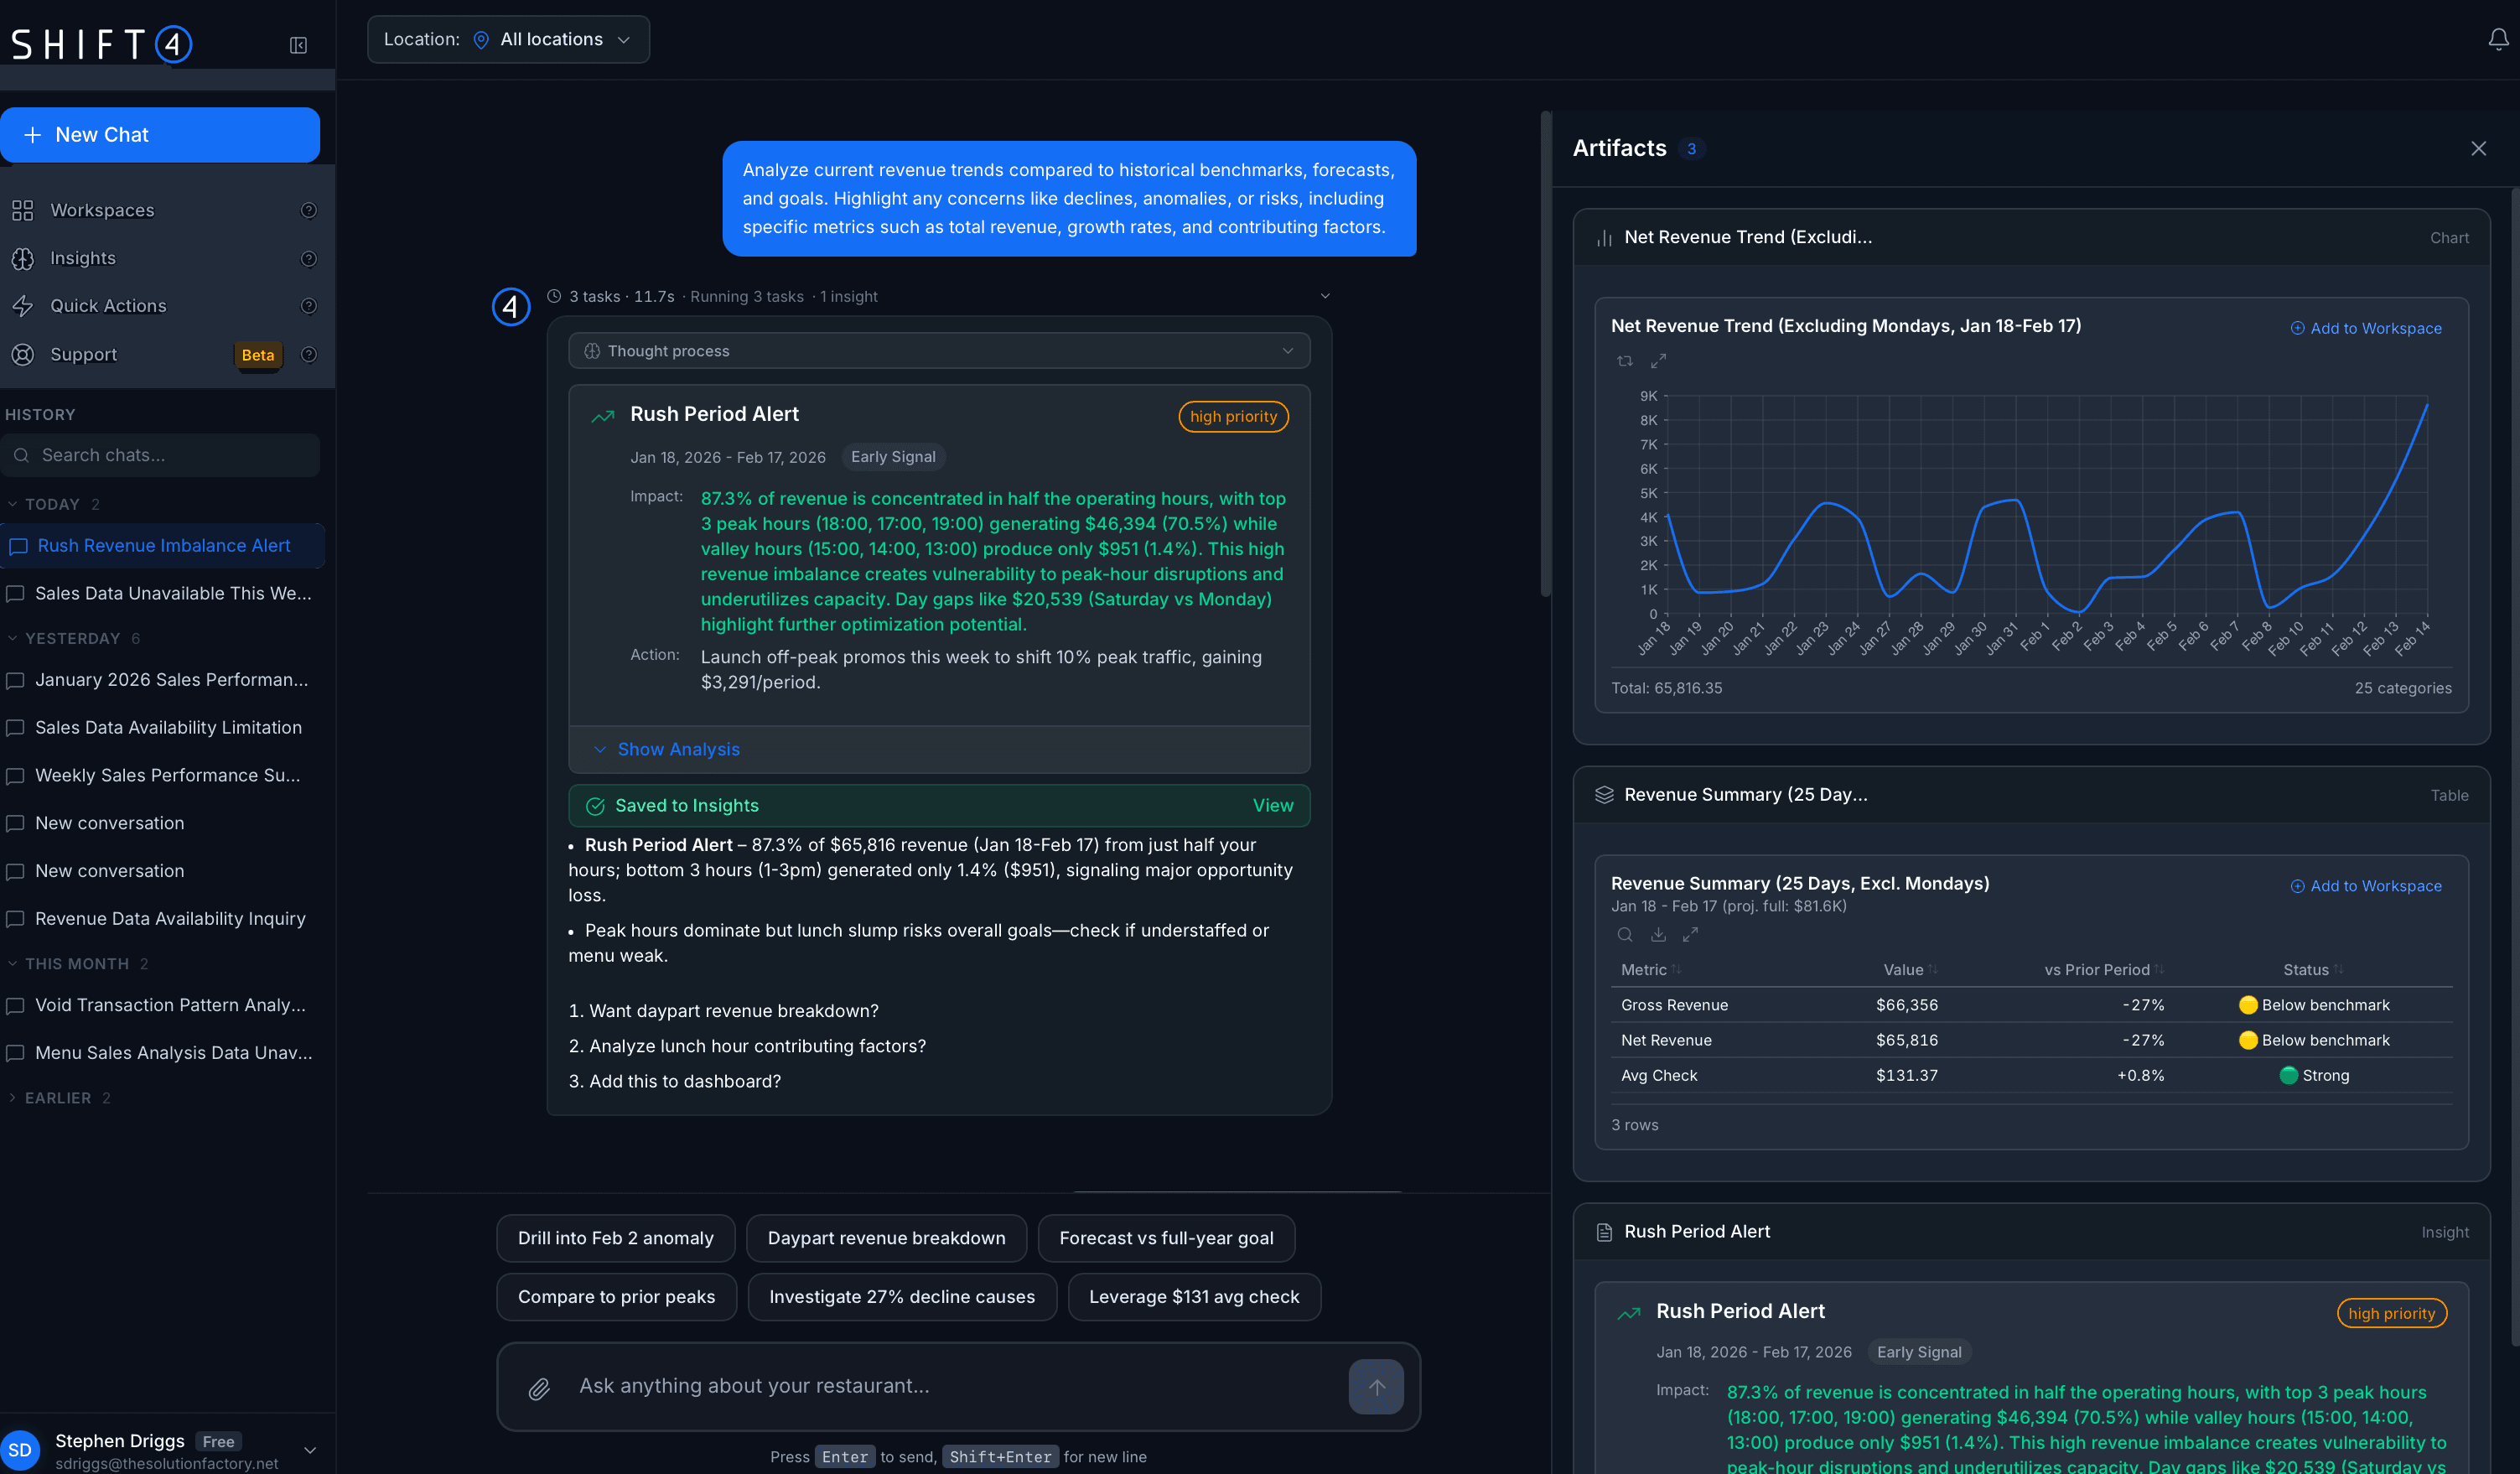Close the Artifacts panel
Viewport: 2520px width, 1474px height.
2478,148
